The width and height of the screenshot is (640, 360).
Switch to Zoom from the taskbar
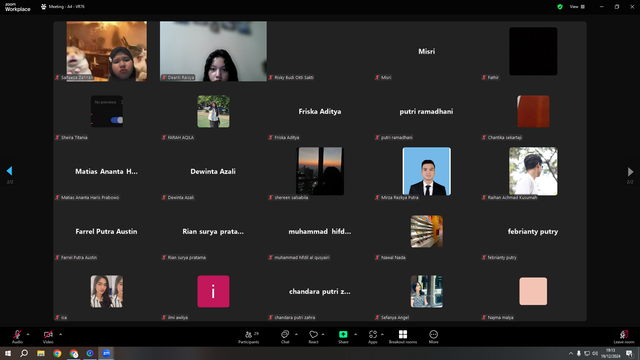pyautogui.click(x=106, y=353)
